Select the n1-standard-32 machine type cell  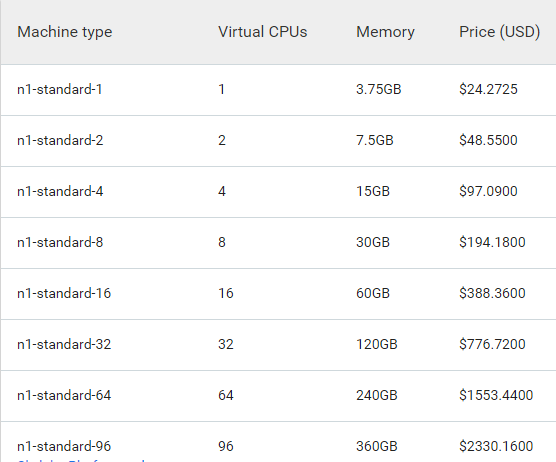coord(64,345)
